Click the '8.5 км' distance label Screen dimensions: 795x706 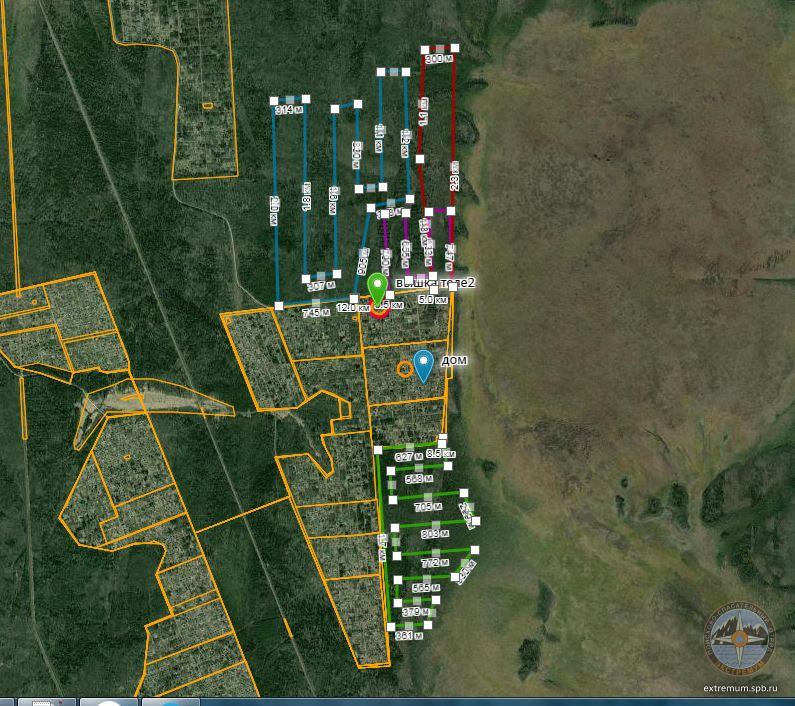pos(440,454)
